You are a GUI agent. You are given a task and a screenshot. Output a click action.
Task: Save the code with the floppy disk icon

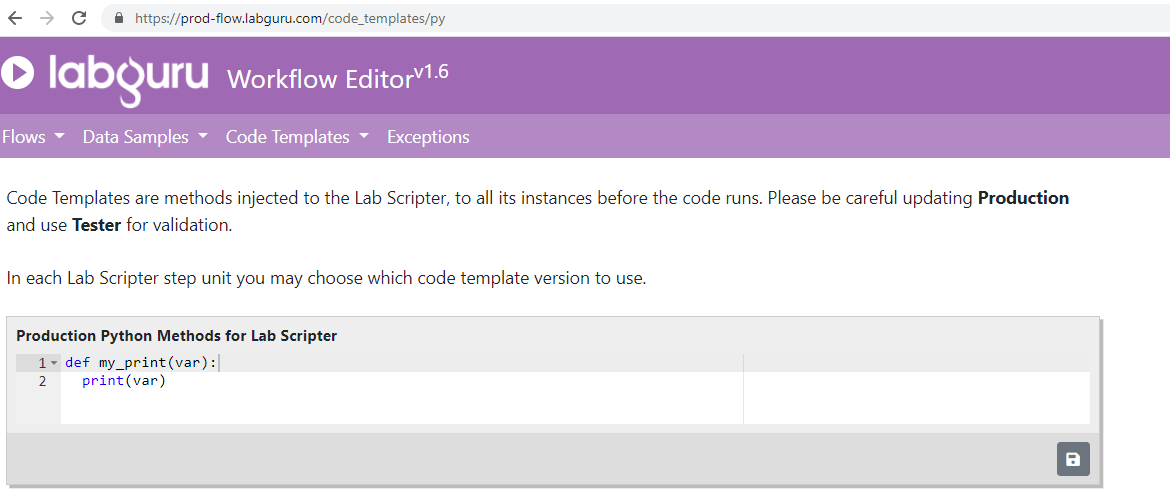tap(1073, 459)
